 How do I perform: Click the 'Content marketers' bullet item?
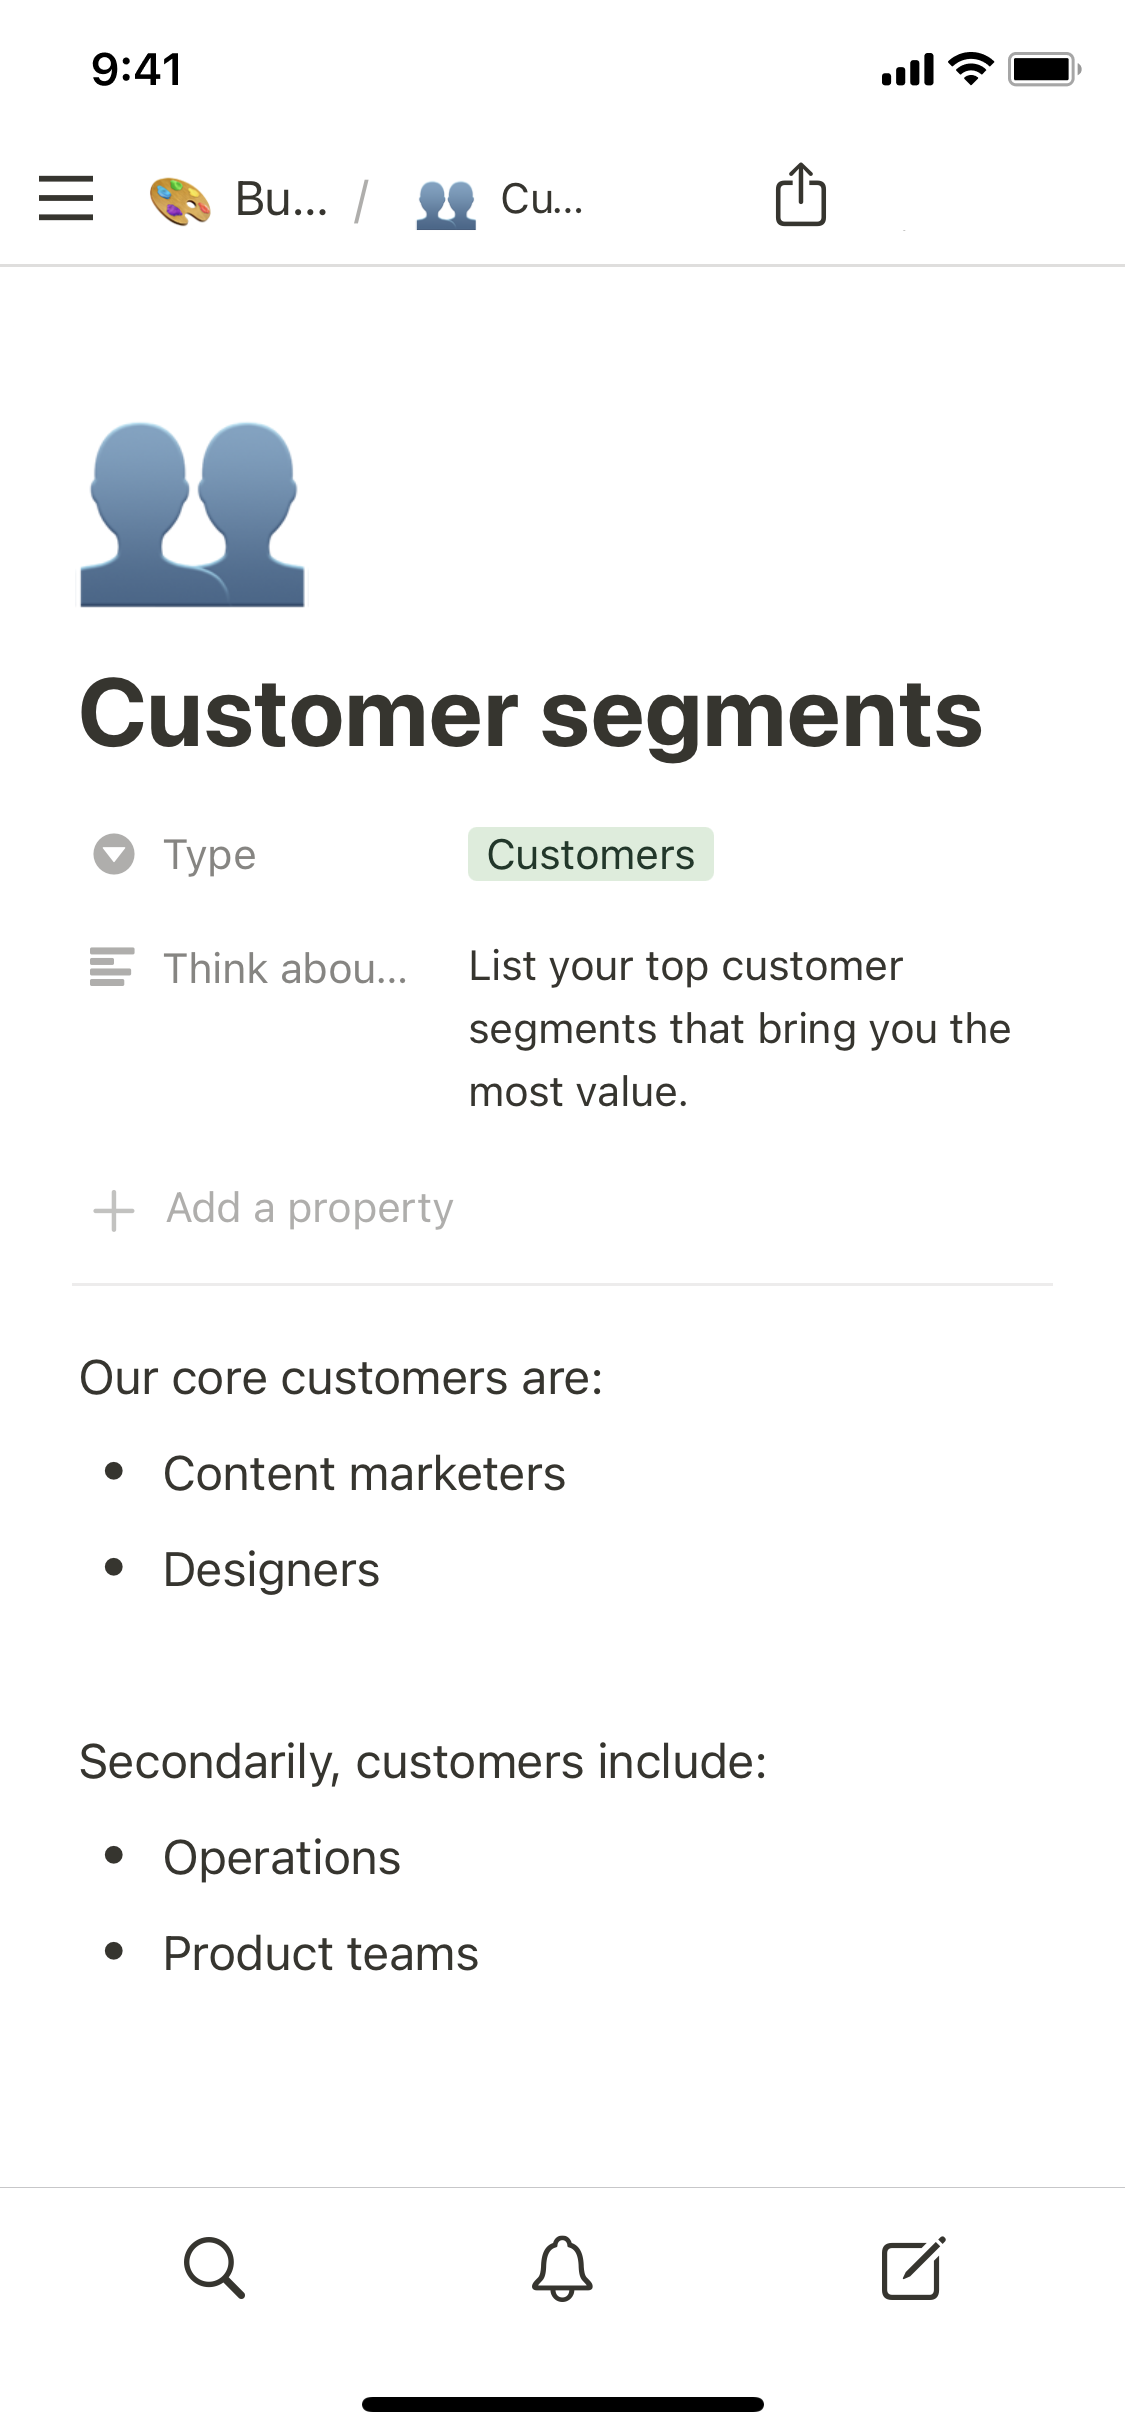point(364,1473)
